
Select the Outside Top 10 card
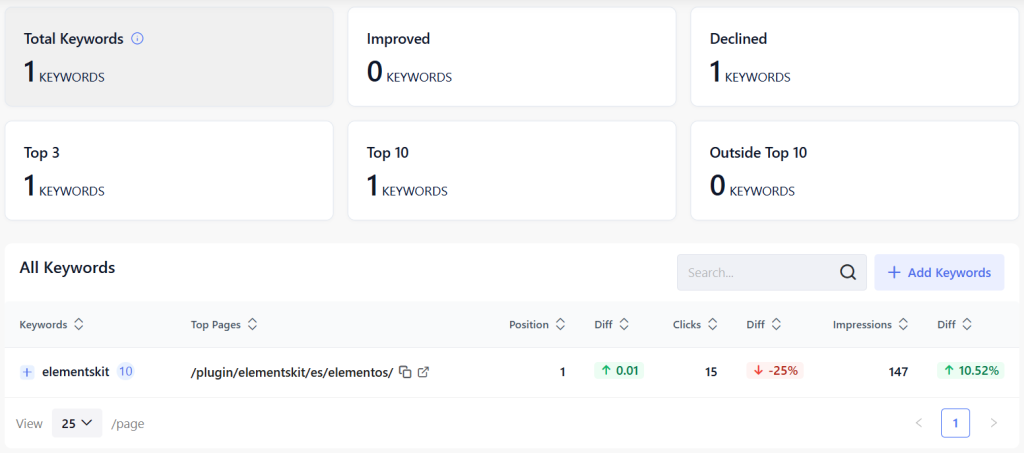click(x=855, y=171)
